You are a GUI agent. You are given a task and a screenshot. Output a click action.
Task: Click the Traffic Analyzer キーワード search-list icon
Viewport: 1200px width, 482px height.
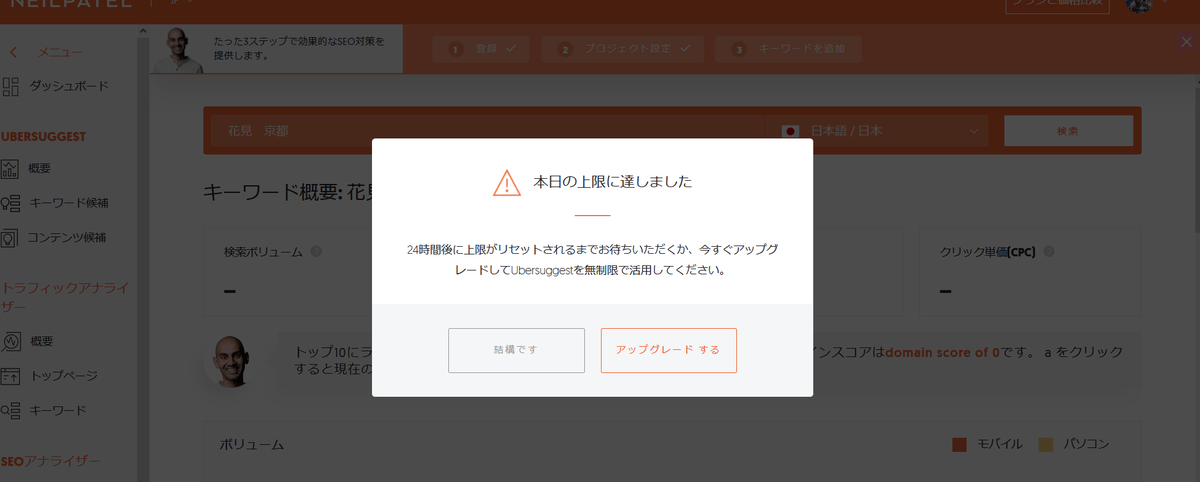coord(10,411)
